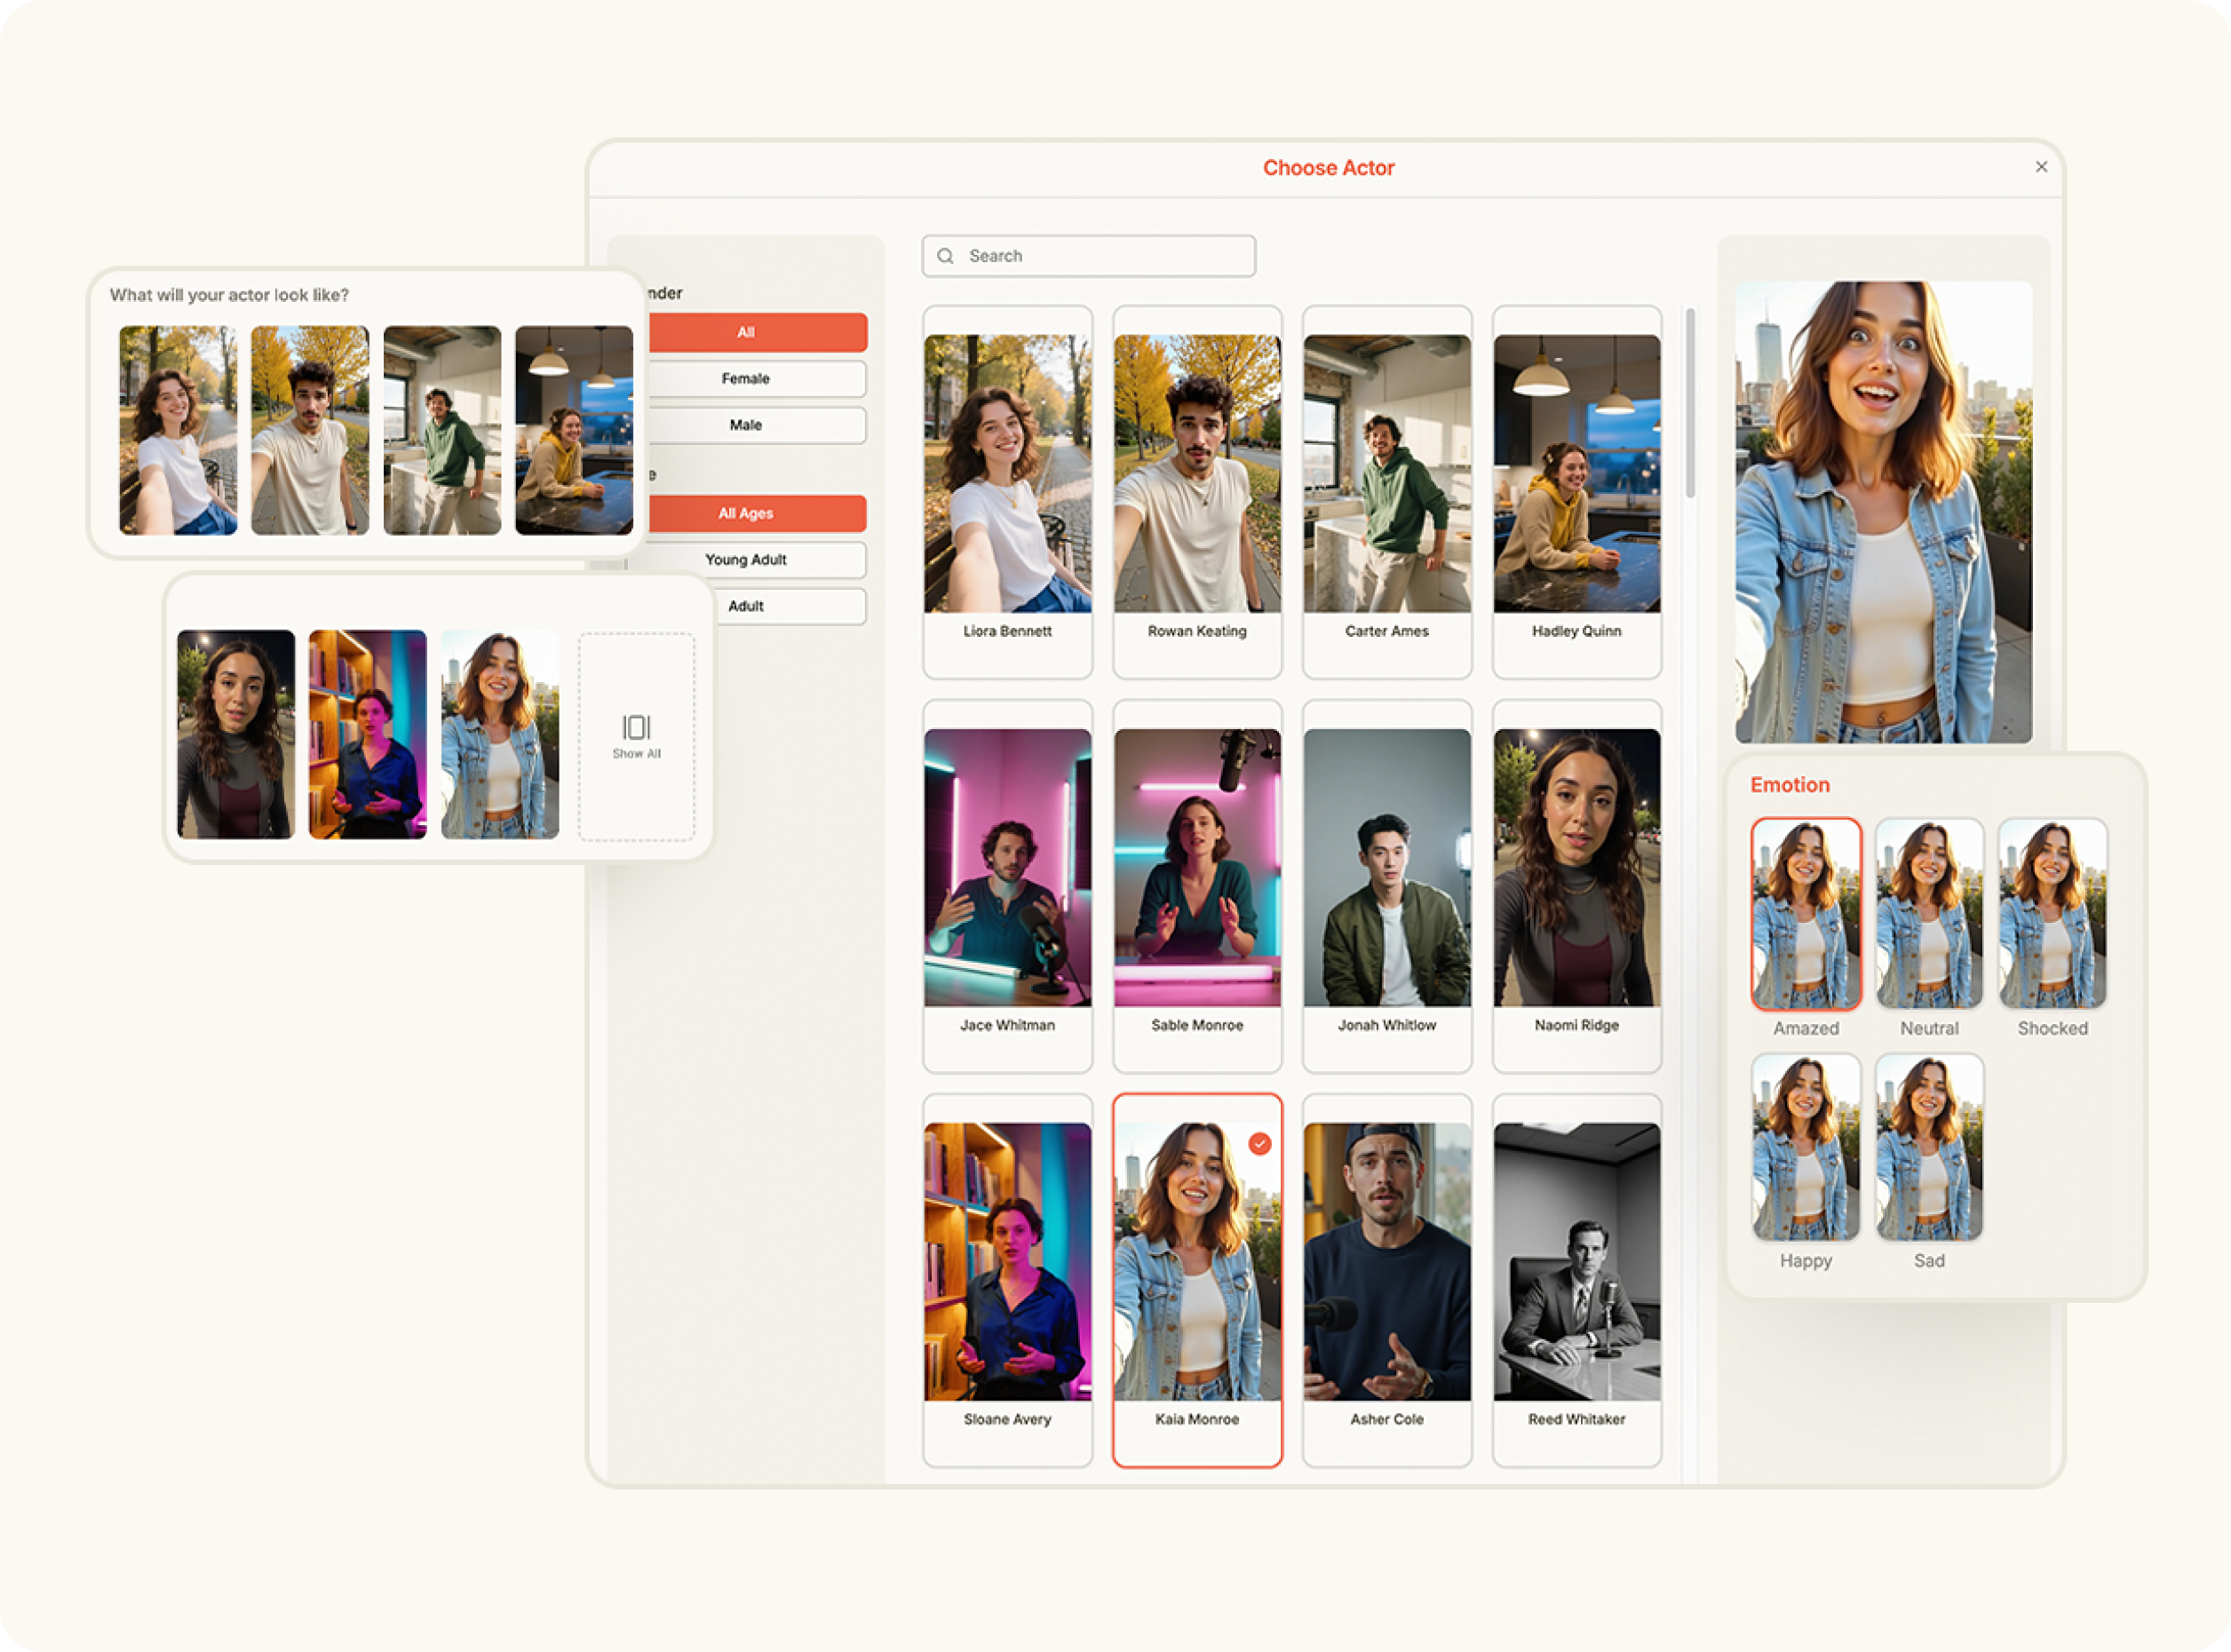Select the Sad emotion thumbnail
This screenshot has width=2231, height=1652.
point(1928,1147)
